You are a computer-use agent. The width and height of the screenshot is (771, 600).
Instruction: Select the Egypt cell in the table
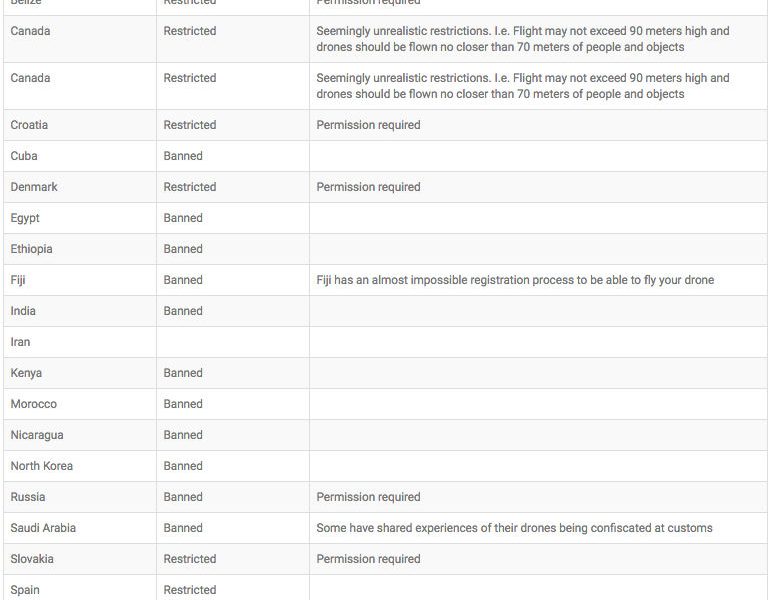pos(25,218)
